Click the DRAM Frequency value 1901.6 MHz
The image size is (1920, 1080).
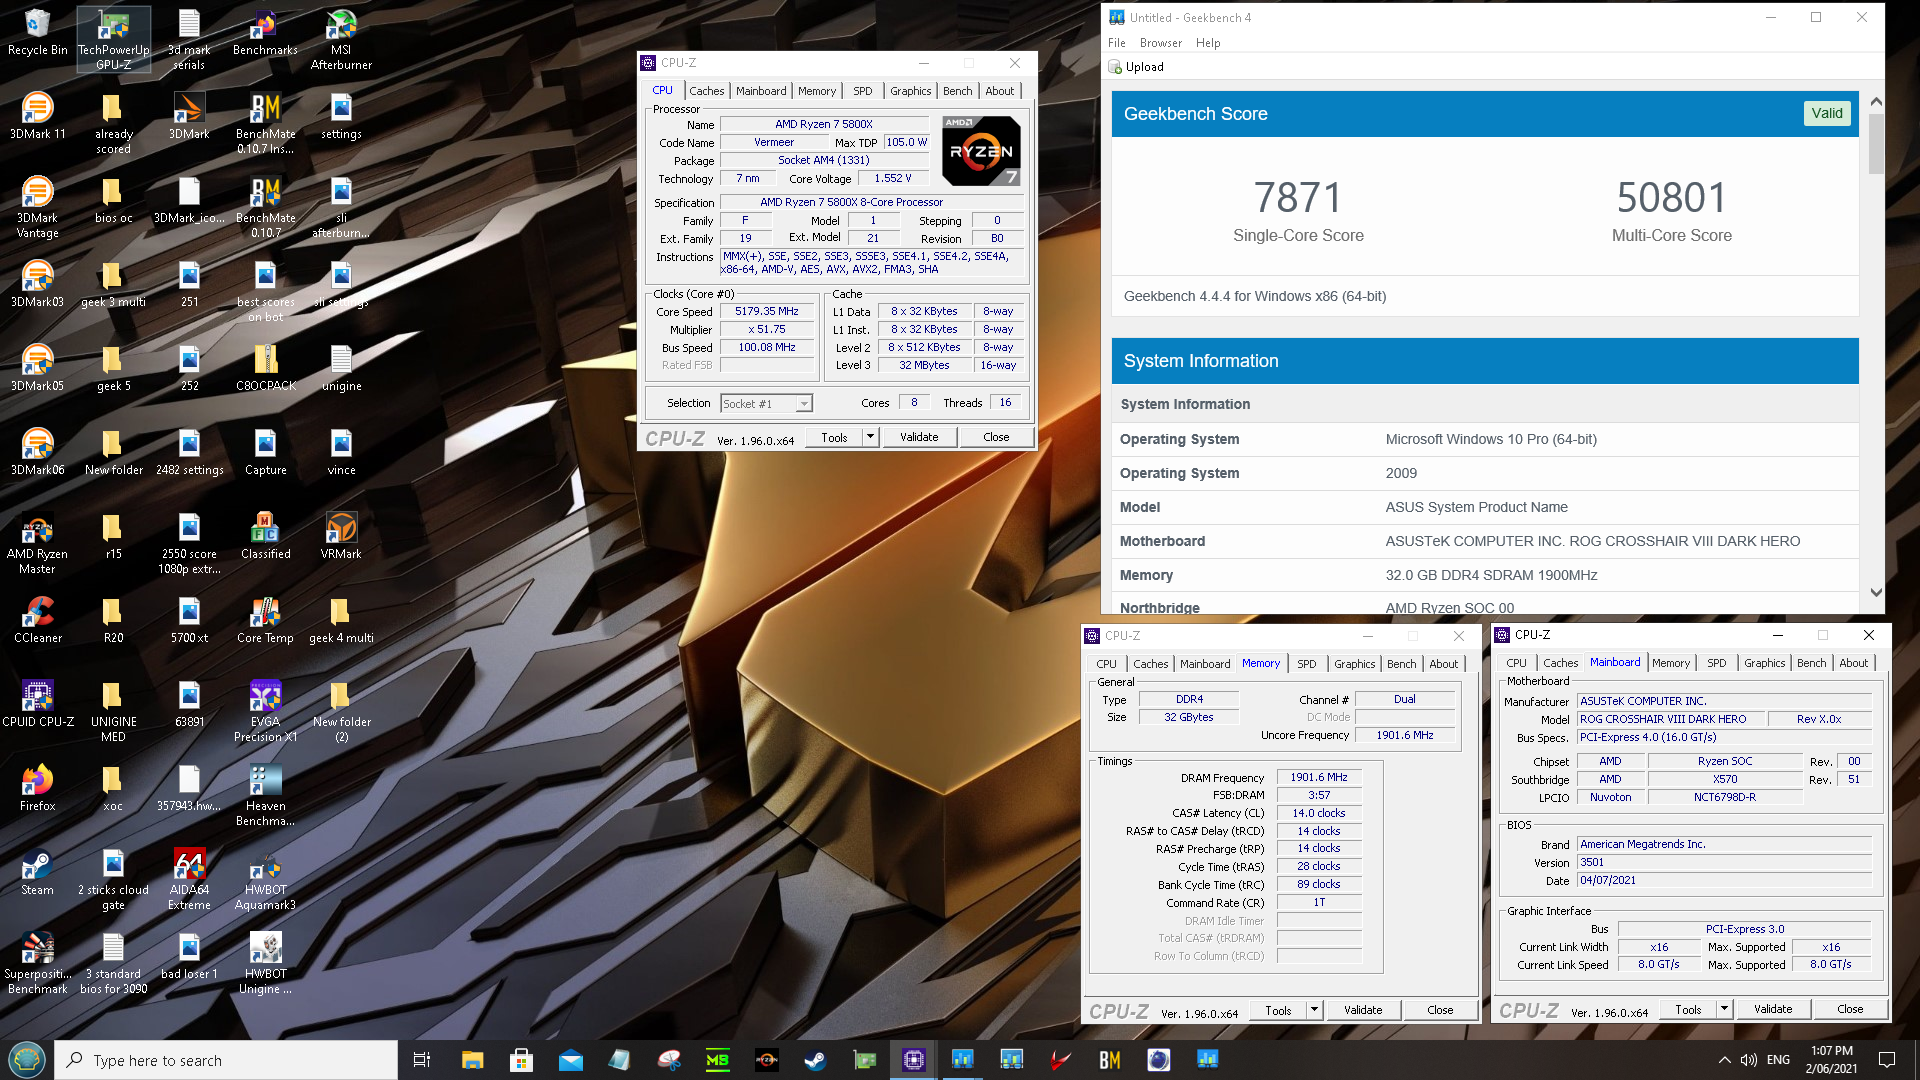click(1318, 777)
